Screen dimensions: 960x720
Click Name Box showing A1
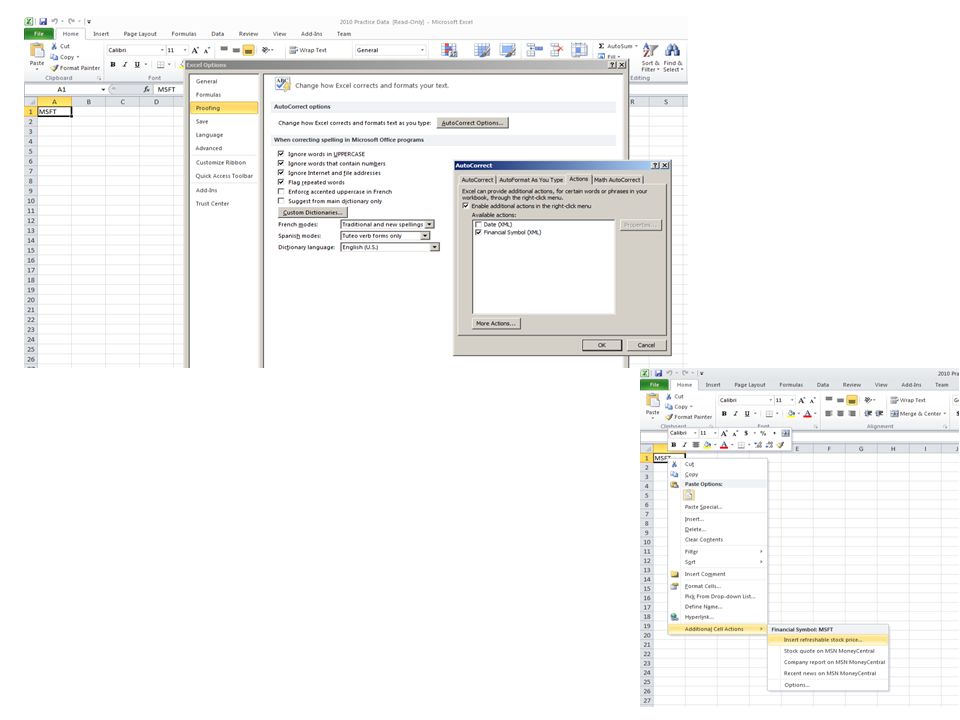coord(62,89)
